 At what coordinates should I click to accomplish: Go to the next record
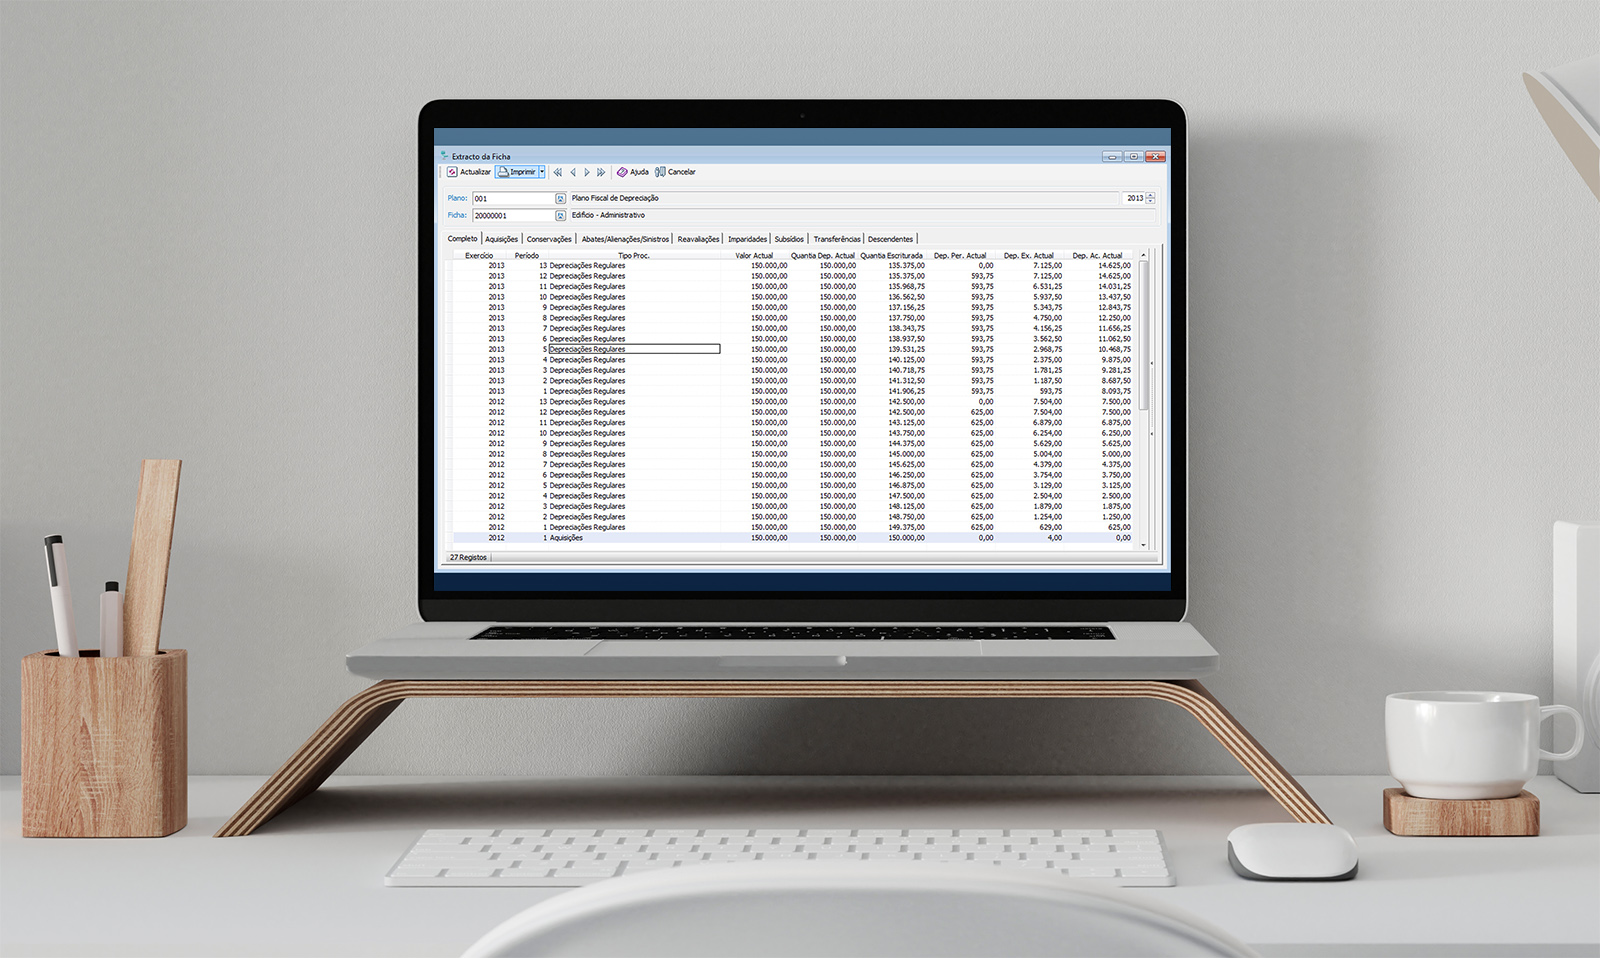(587, 172)
